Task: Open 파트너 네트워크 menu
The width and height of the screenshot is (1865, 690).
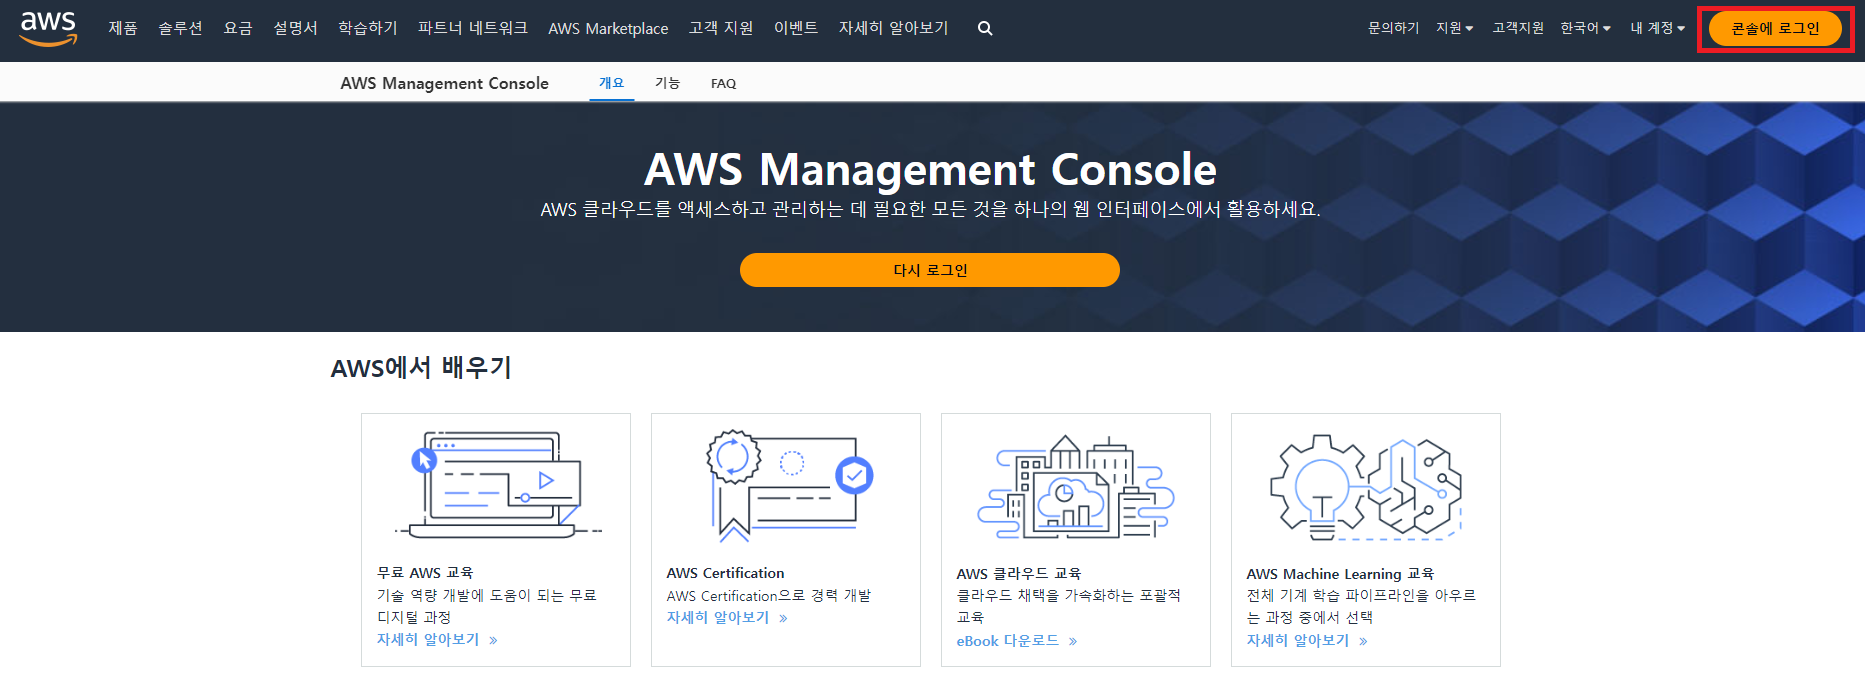Action: (473, 28)
